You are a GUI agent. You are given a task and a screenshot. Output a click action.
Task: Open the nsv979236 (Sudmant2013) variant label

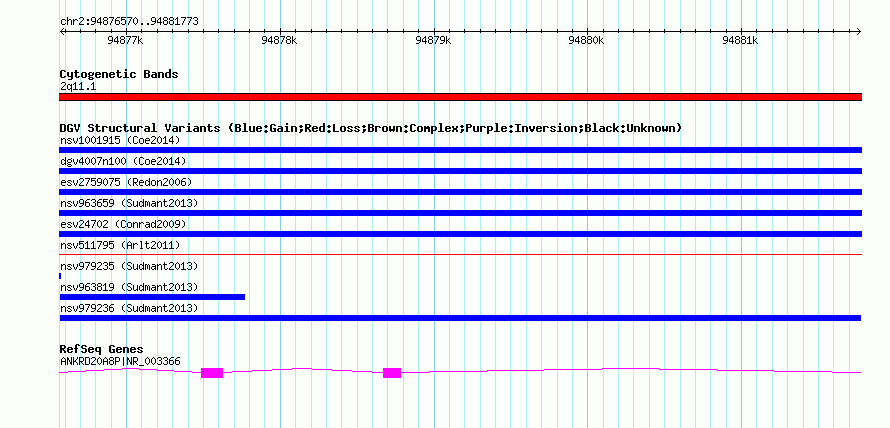click(129, 308)
